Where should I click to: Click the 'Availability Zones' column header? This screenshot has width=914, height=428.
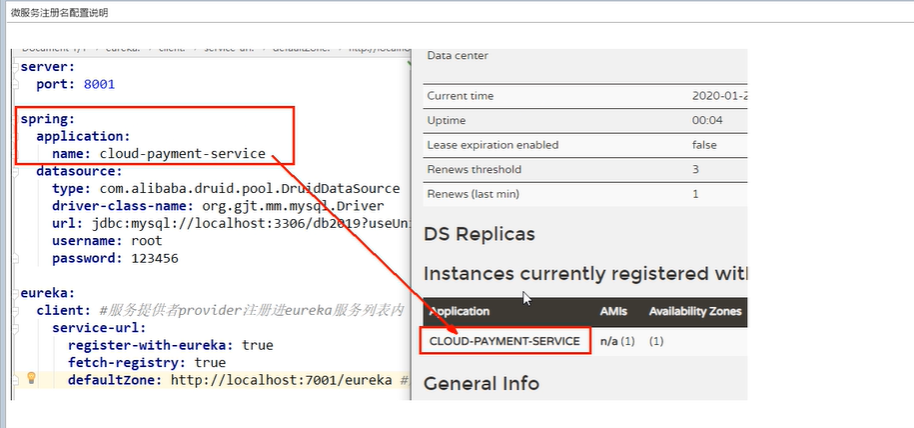[695, 311]
